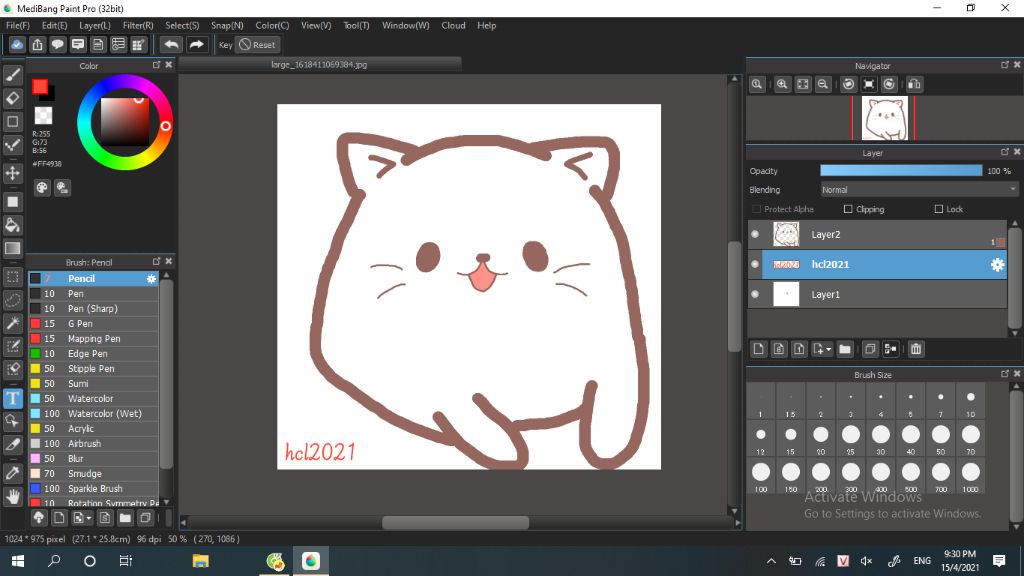Open the Pencil brush settings gear
The width and height of the screenshot is (1024, 576).
point(152,279)
